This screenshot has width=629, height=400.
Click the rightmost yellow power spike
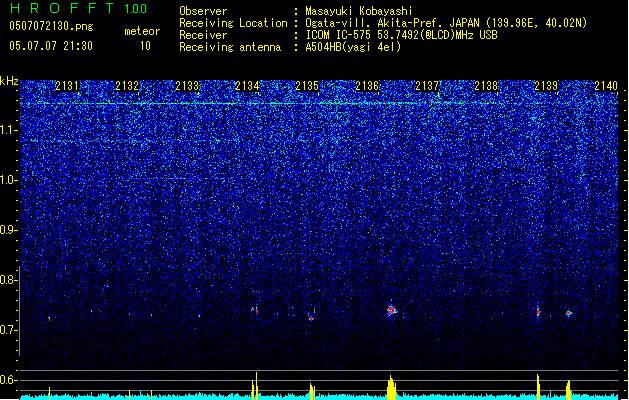[x=568, y=390]
